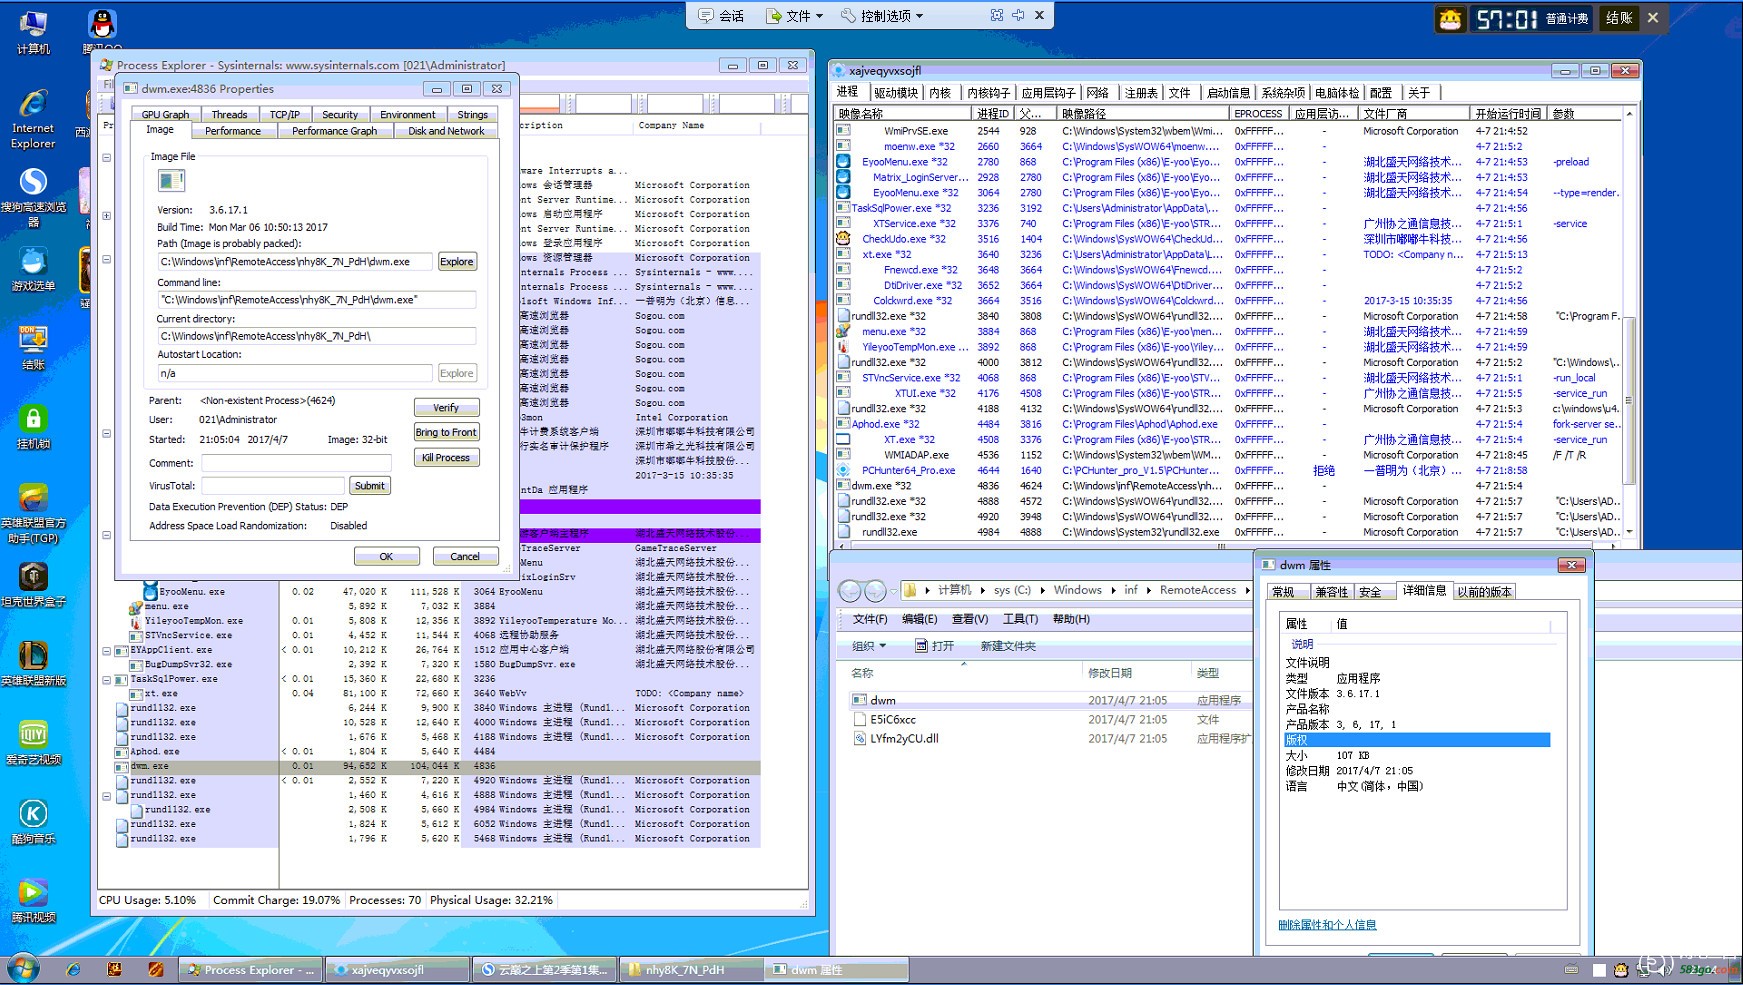The image size is (1743, 985).
Task: Close the 普通计费 timer widget with X
Action: 1653,17
